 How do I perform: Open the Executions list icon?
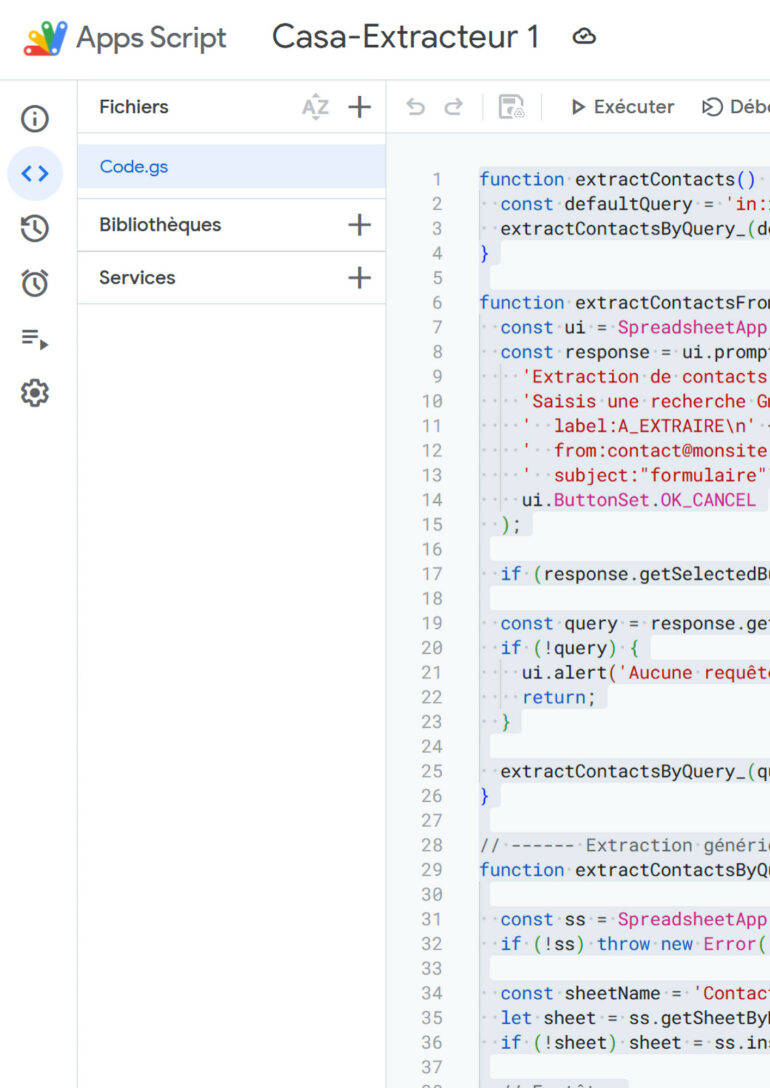click(35, 339)
